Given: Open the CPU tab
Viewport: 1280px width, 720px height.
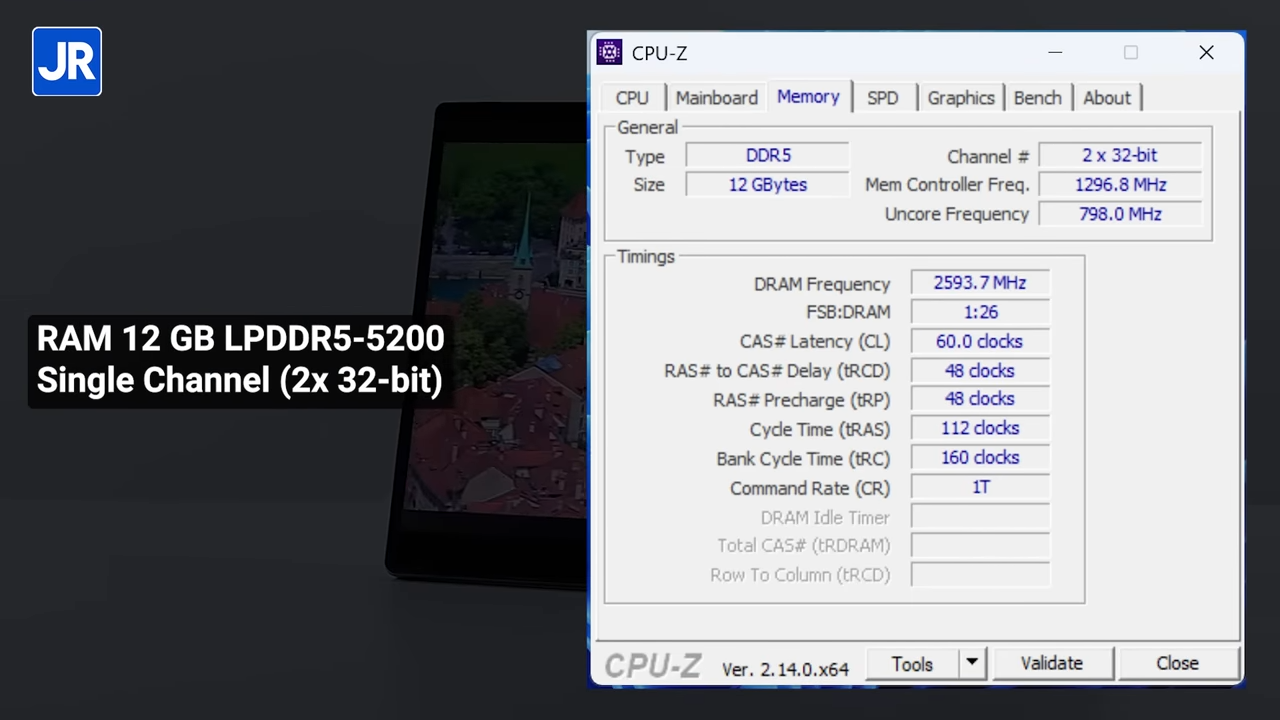Looking at the screenshot, I should (632, 98).
